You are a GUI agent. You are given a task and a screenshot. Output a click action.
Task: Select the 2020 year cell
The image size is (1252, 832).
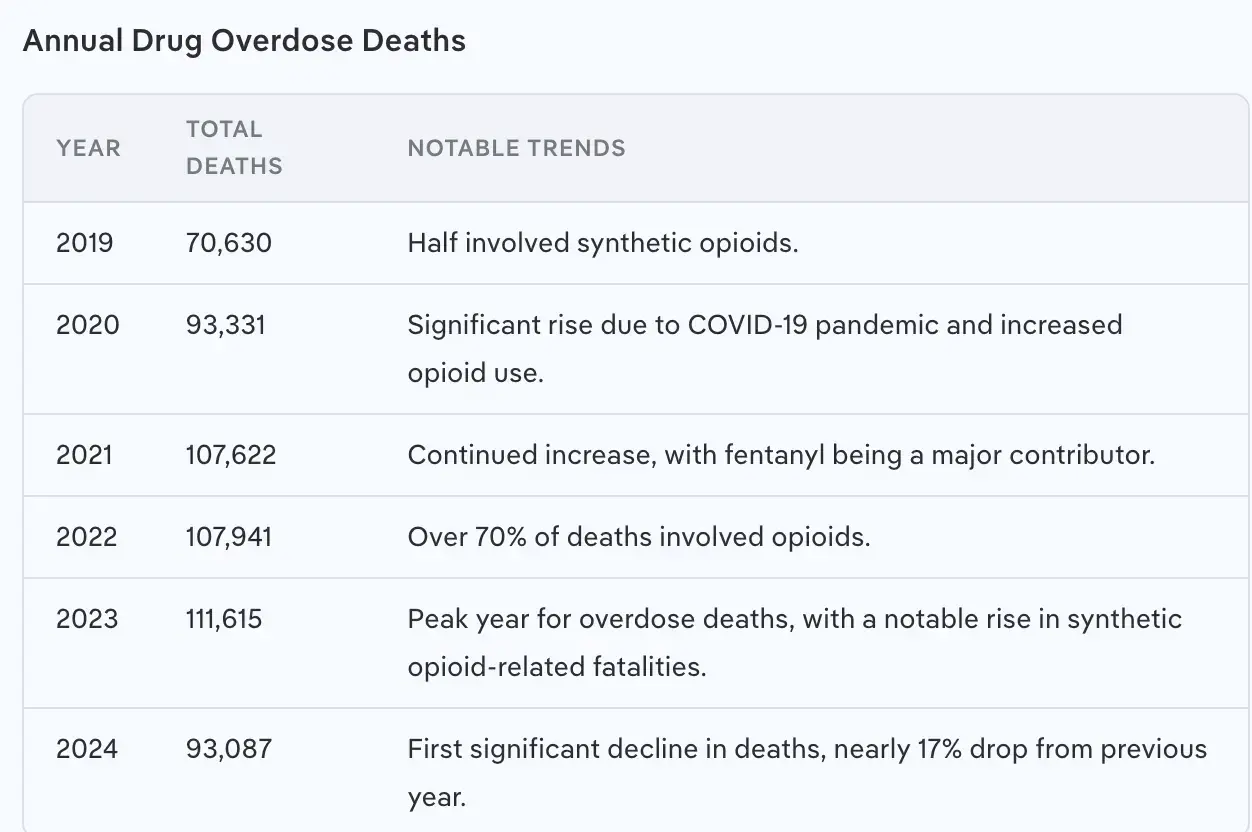pyautogui.click(x=87, y=325)
